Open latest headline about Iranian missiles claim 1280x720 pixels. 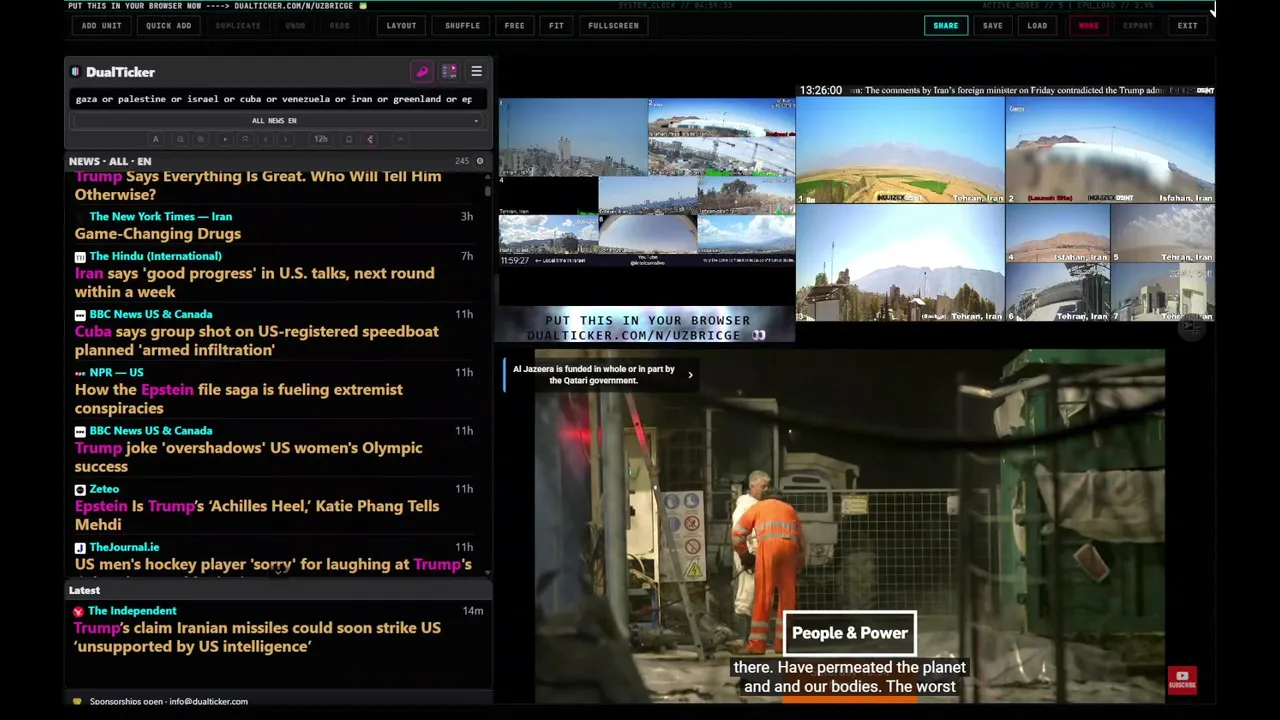tap(257, 637)
